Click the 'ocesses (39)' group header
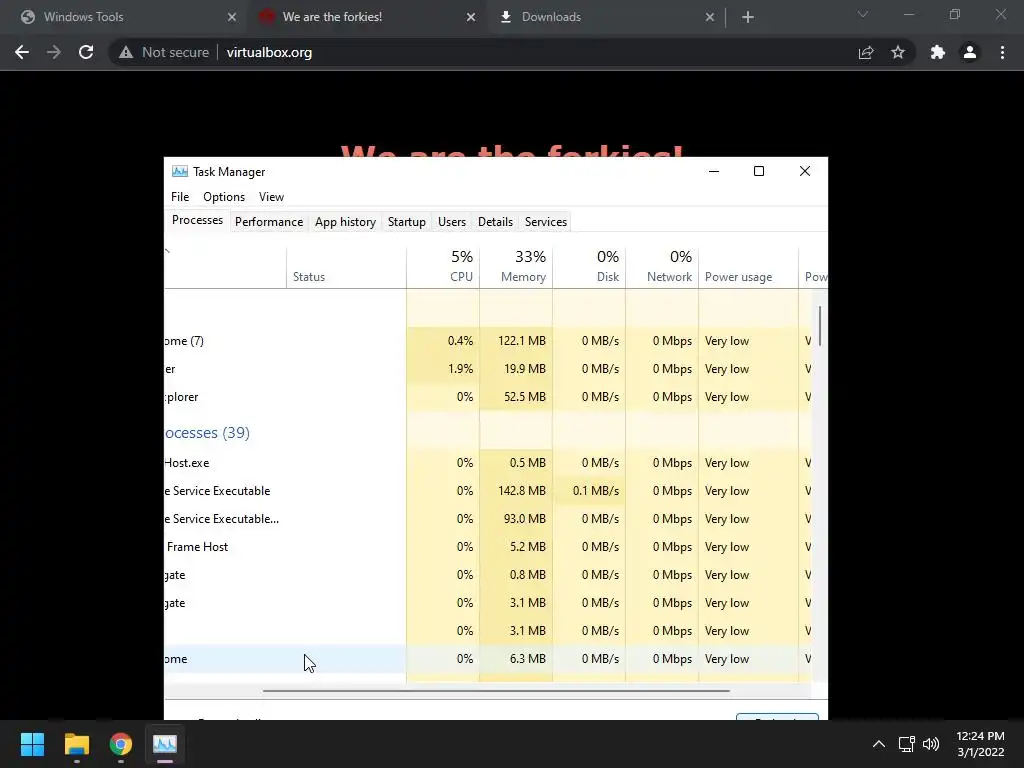The image size is (1024, 768). [x=207, y=433]
